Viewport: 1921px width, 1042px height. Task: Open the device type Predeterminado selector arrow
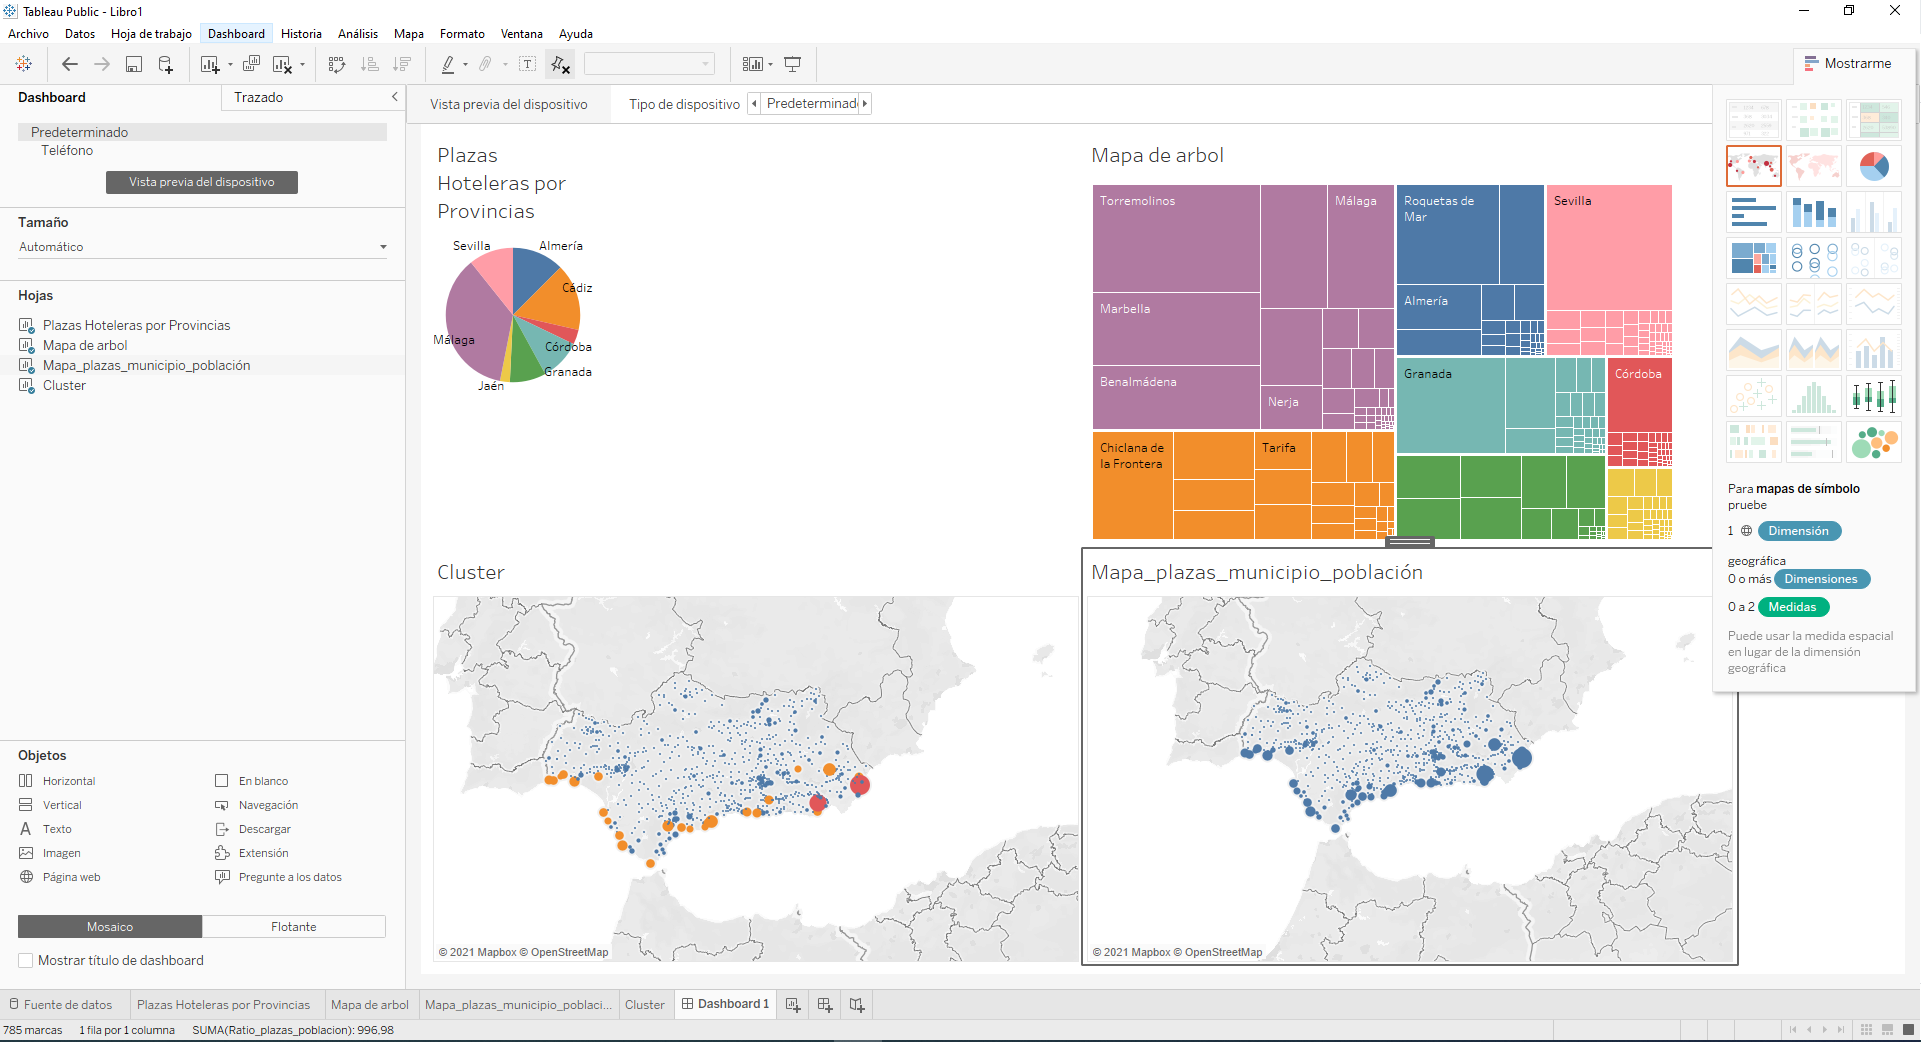pyautogui.click(x=865, y=103)
